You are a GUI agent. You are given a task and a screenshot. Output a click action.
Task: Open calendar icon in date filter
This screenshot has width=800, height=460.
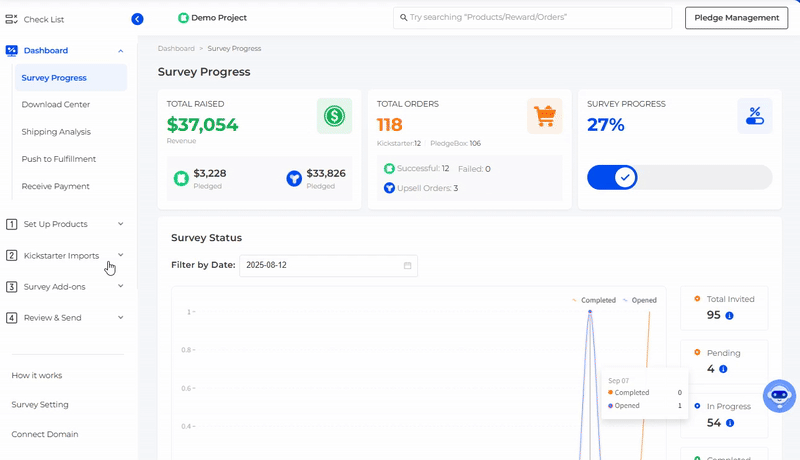tap(407, 266)
